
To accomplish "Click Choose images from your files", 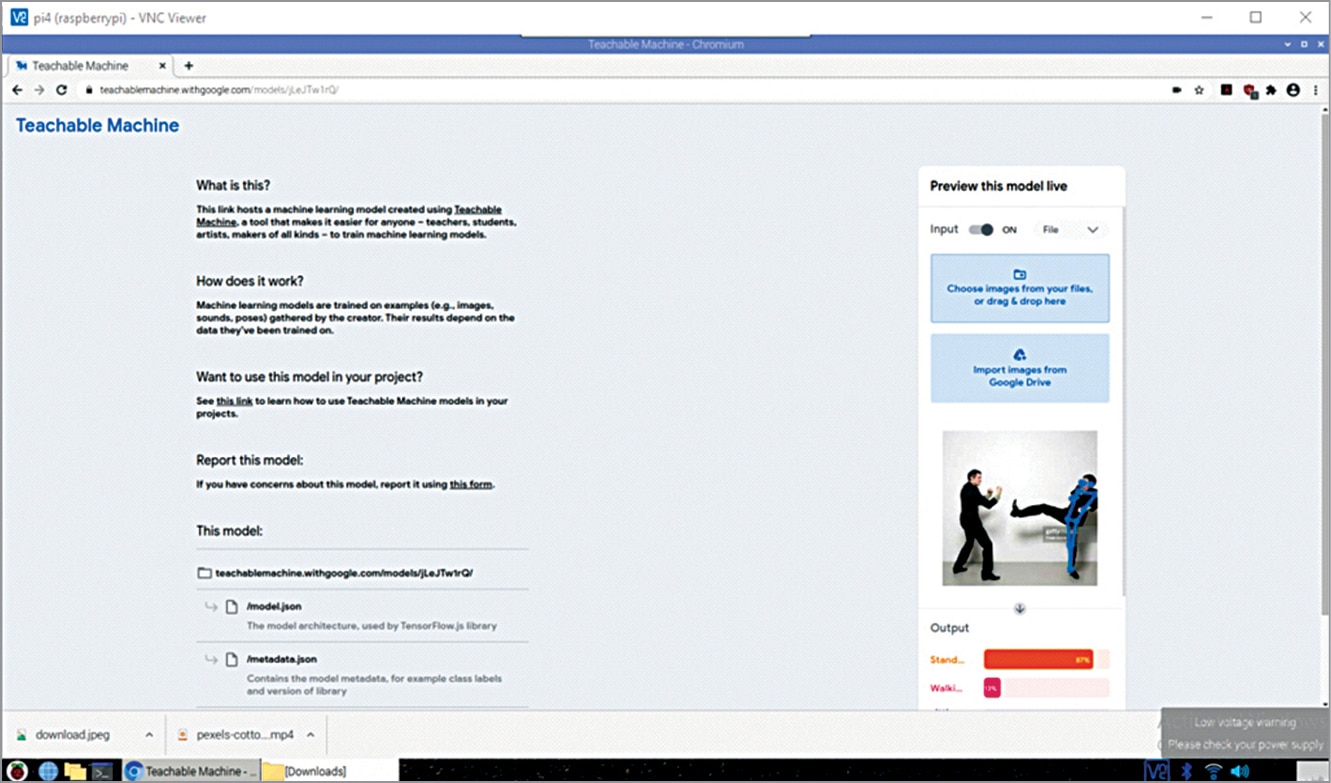I will 1019,288.
